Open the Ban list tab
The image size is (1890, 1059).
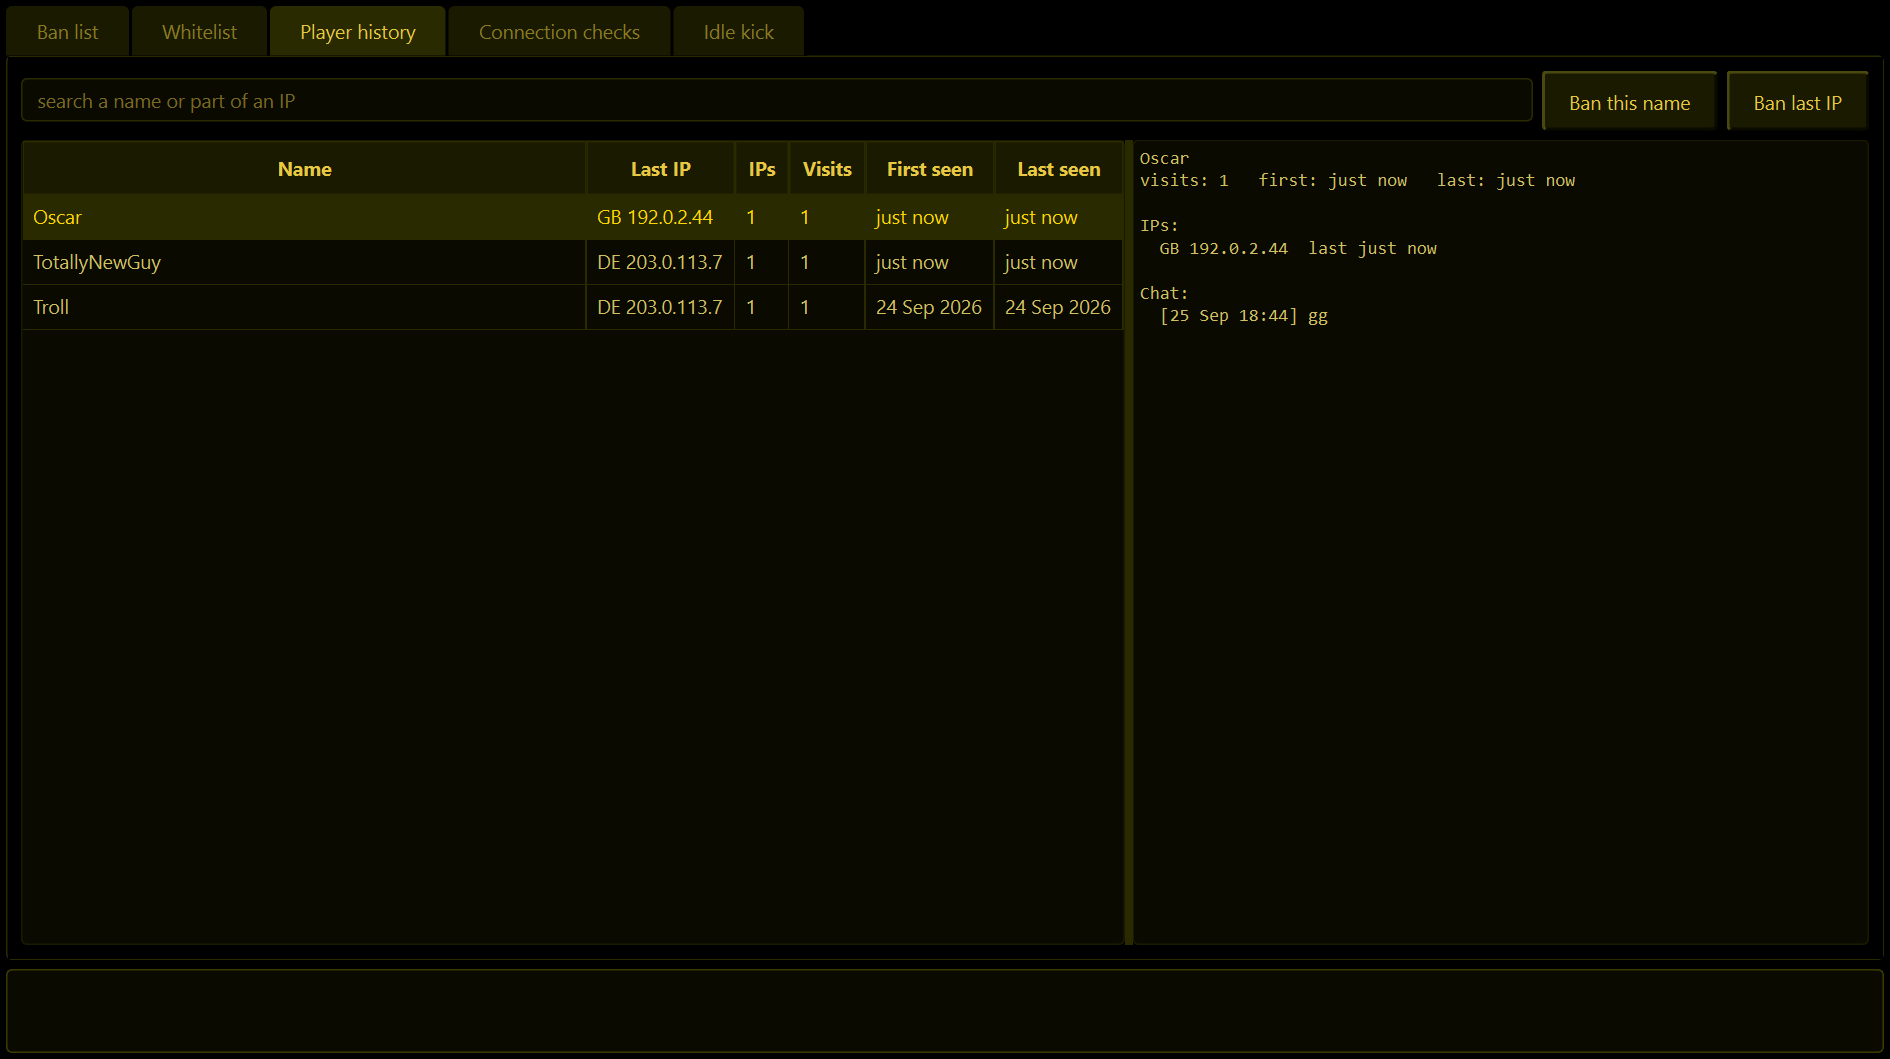click(68, 32)
